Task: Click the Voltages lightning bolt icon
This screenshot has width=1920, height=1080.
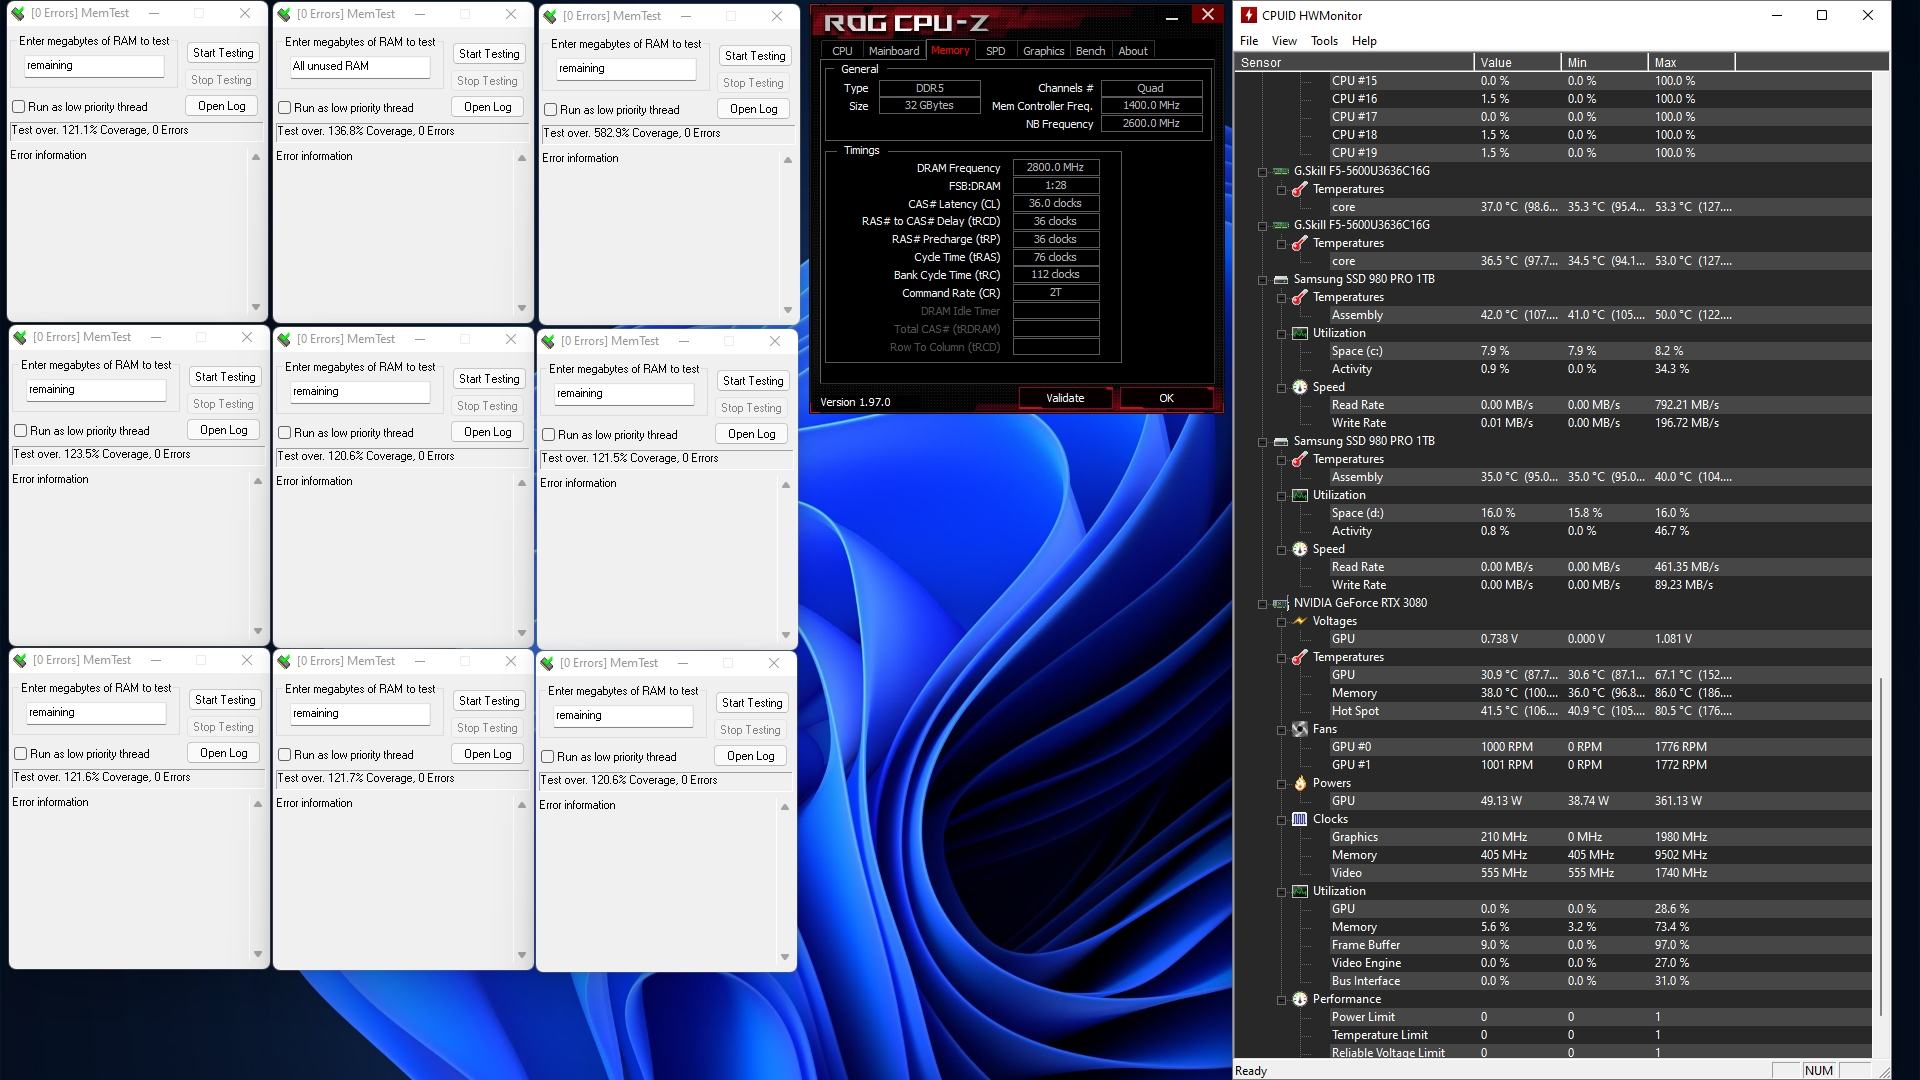Action: [x=1299, y=621]
